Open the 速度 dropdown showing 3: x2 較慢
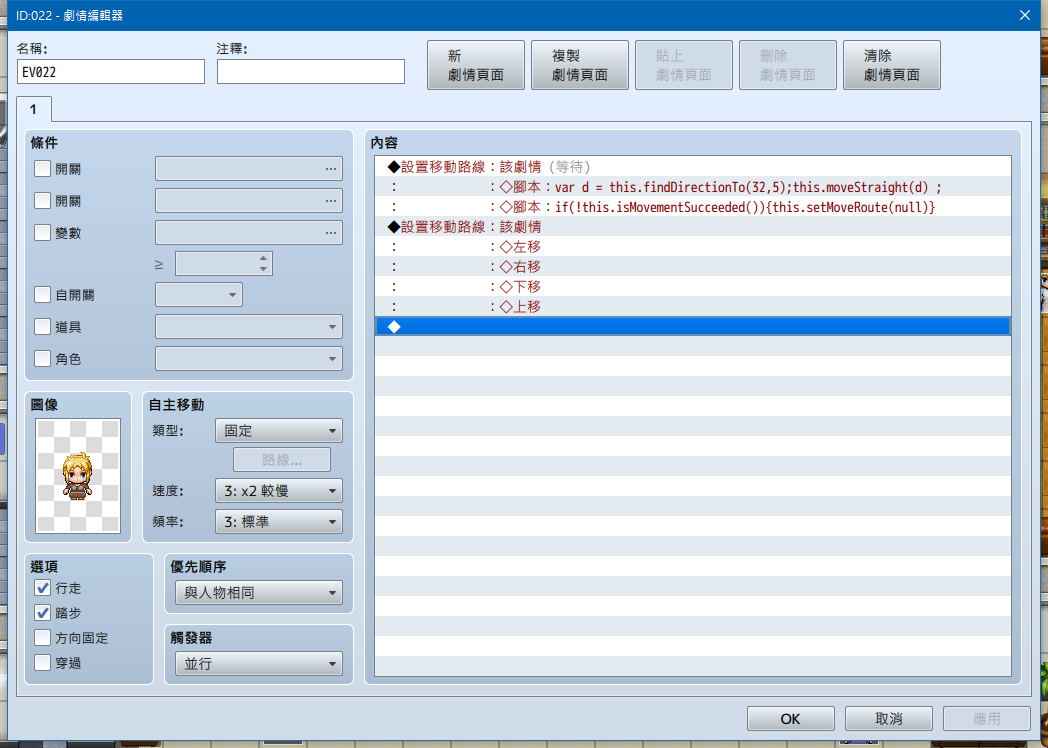The image size is (1048, 748). [x=279, y=491]
